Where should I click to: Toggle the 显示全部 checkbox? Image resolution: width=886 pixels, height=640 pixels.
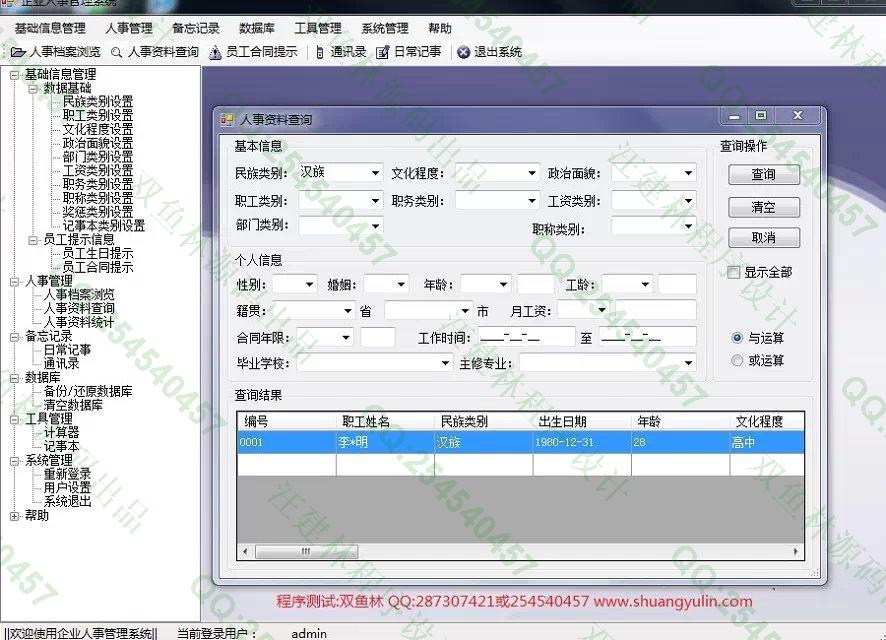pos(733,273)
